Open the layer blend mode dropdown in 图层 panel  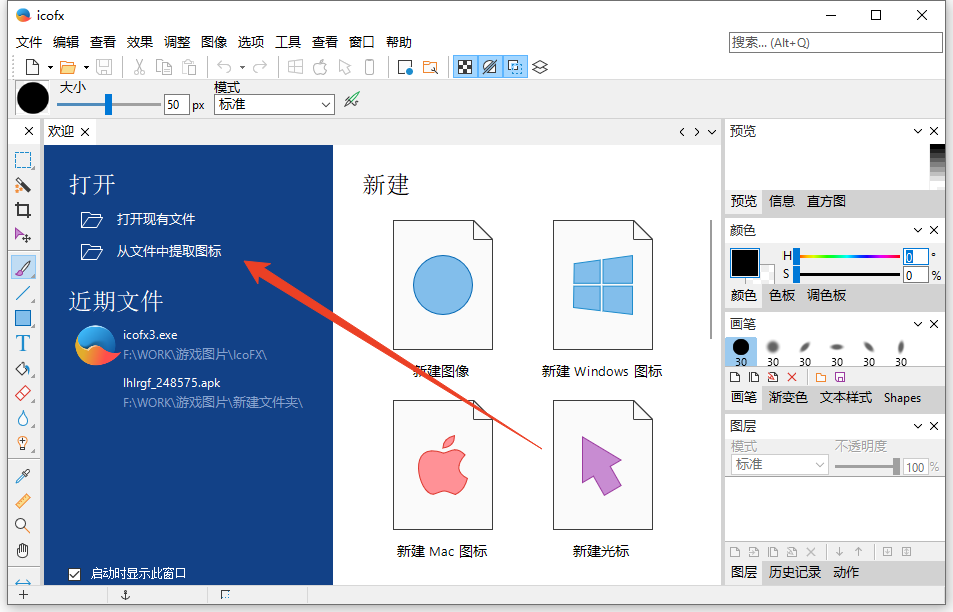[778, 464]
